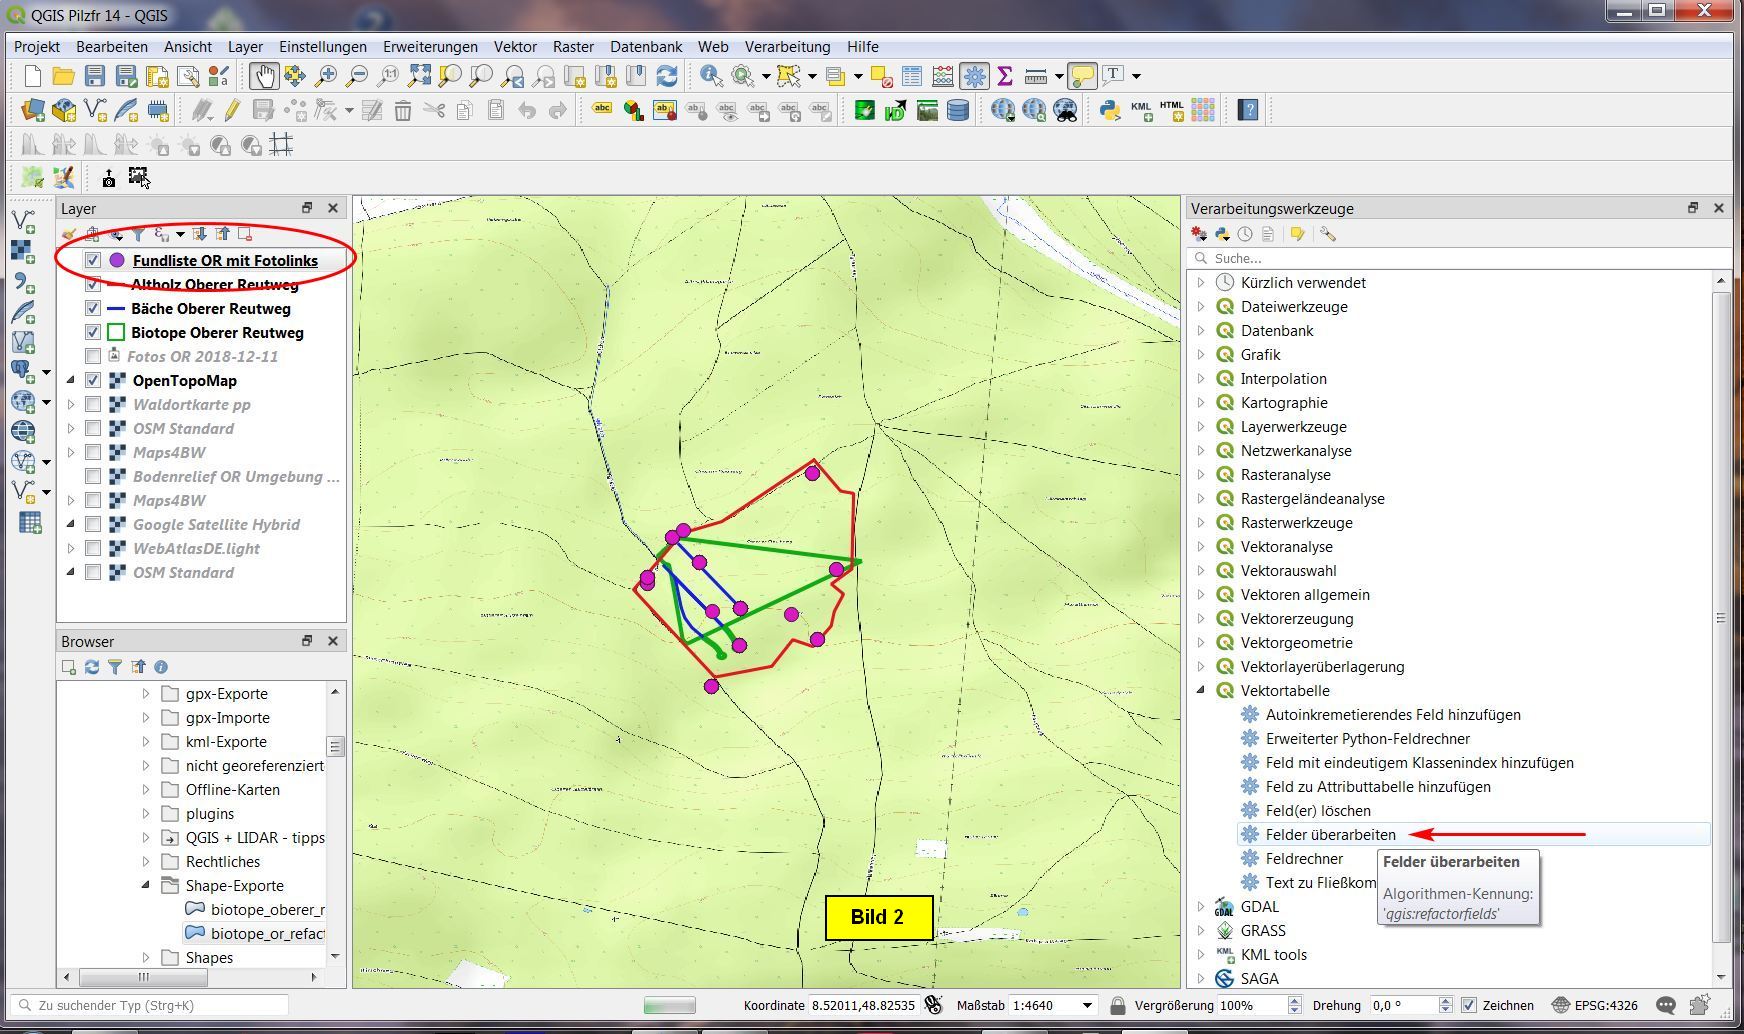This screenshot has width=1744, height=1034.
Task: Expand the Vektoranalyse tool group
Action: [x=1201, y=547]
